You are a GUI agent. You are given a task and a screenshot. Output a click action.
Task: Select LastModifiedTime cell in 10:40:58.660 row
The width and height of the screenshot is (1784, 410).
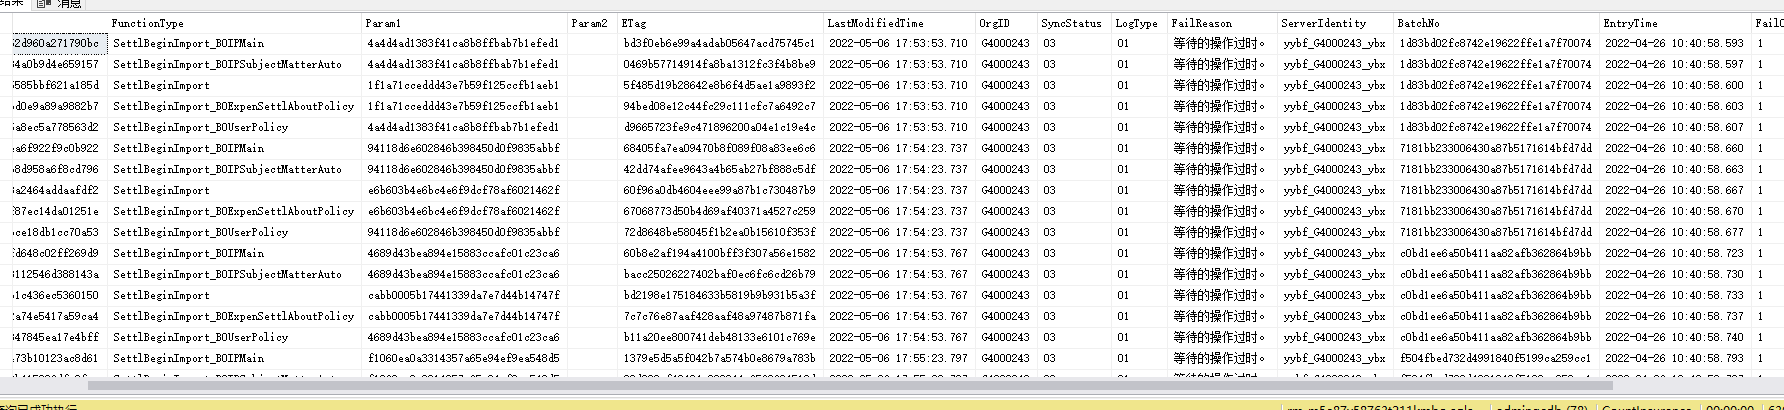click(x=899, y=149)
